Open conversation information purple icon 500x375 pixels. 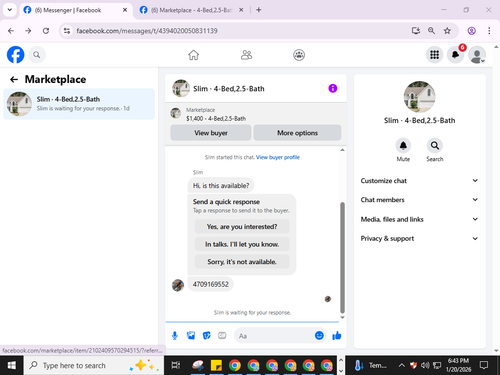click(333, 88)
